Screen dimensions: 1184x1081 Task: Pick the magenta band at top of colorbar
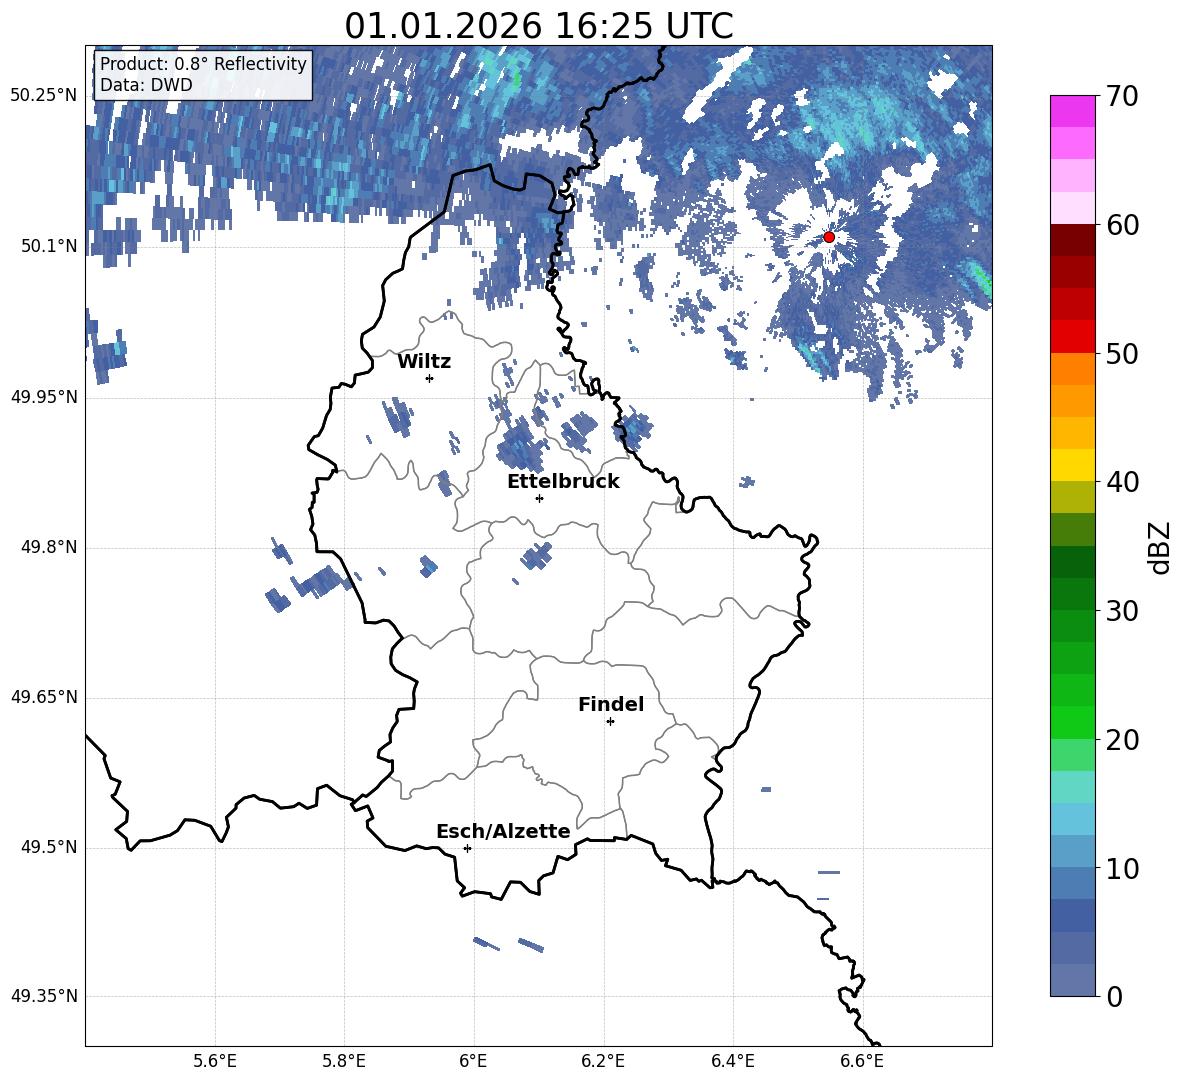tap(1072, 111)
